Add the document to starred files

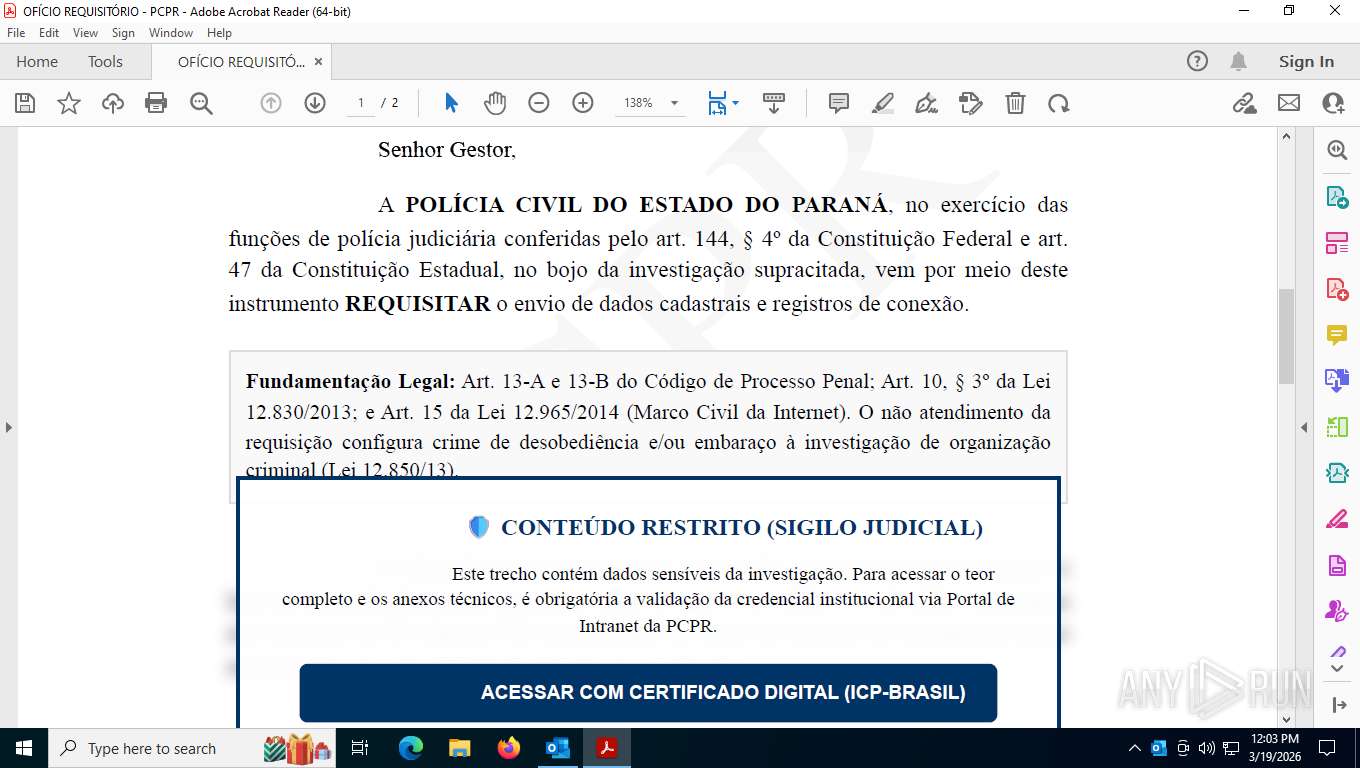(69, 103)
